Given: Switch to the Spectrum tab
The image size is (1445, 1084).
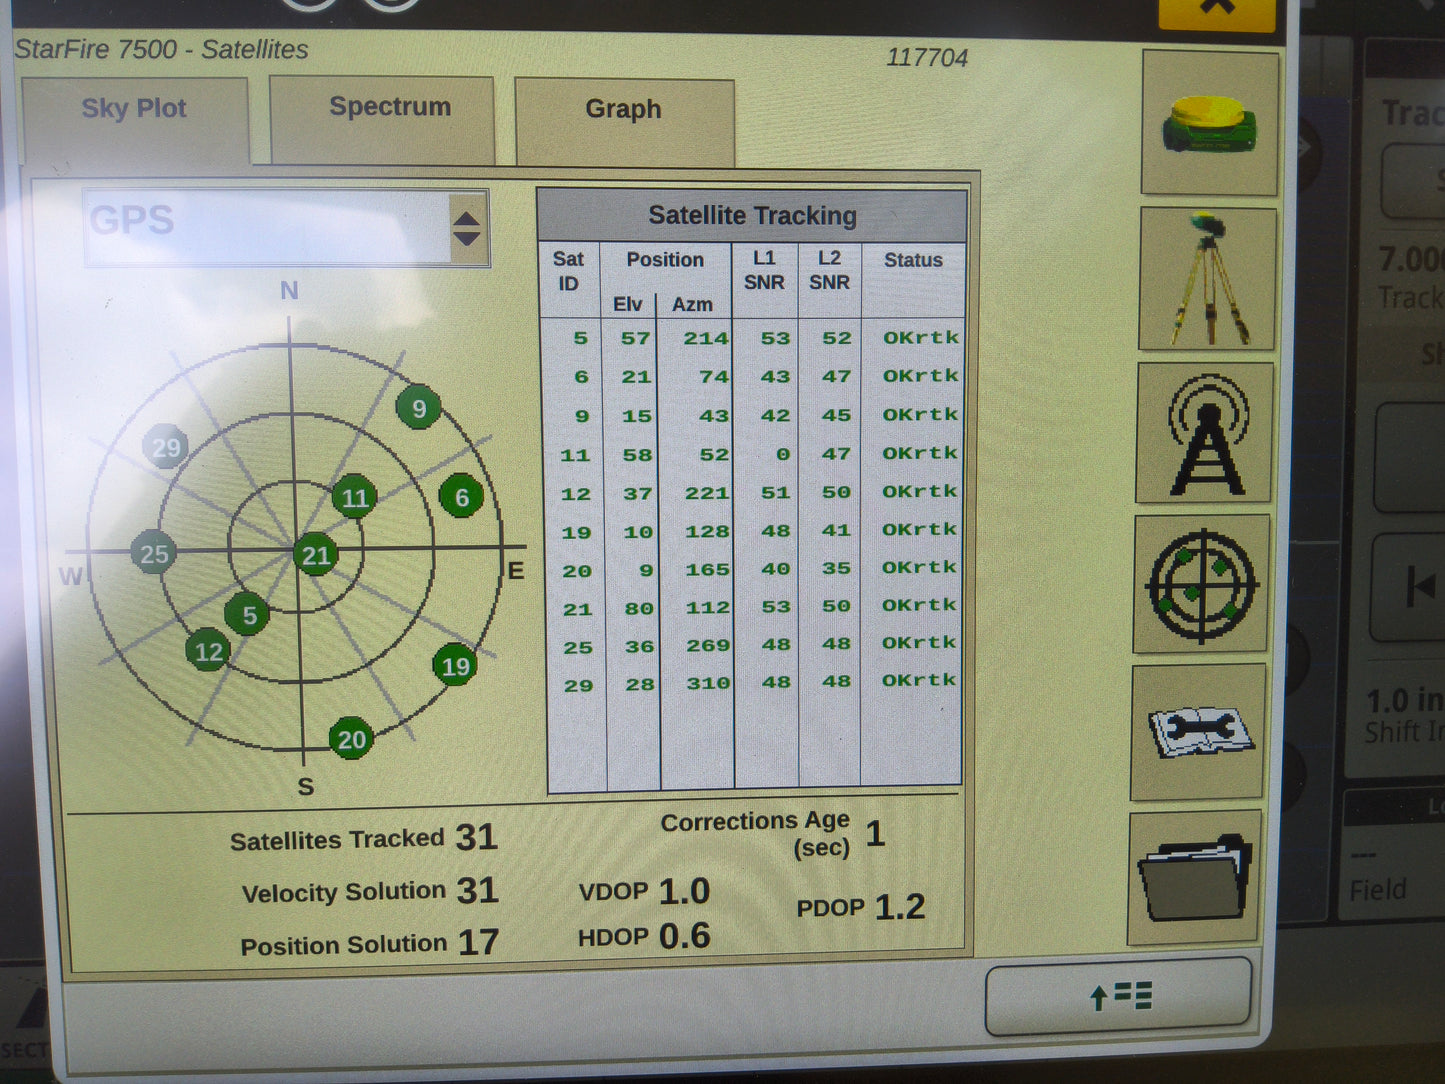Looking at the screenshot, I should tap(382, 120).
